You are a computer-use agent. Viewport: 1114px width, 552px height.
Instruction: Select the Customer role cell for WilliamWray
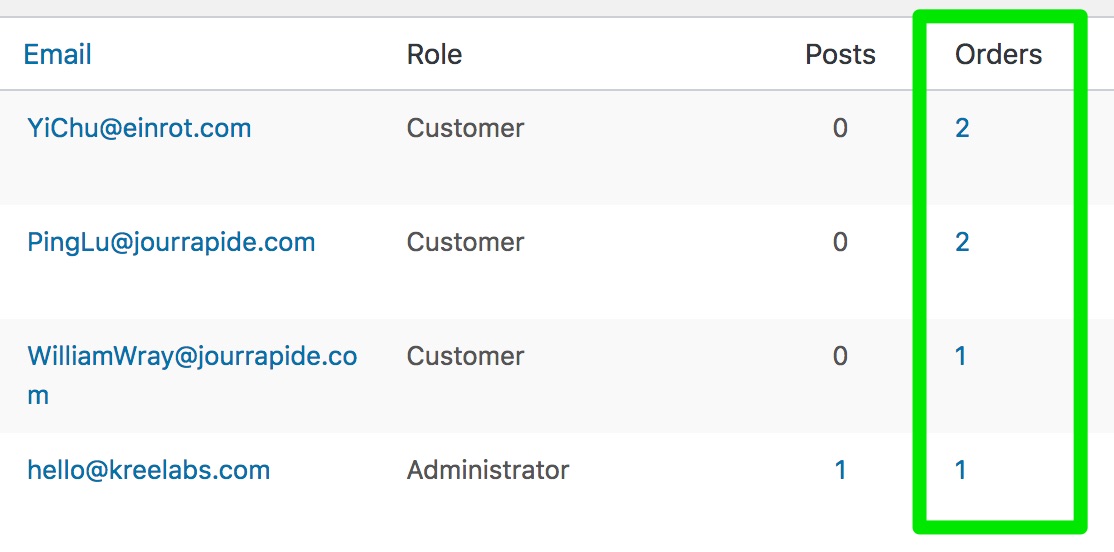[x=465, y=356]
